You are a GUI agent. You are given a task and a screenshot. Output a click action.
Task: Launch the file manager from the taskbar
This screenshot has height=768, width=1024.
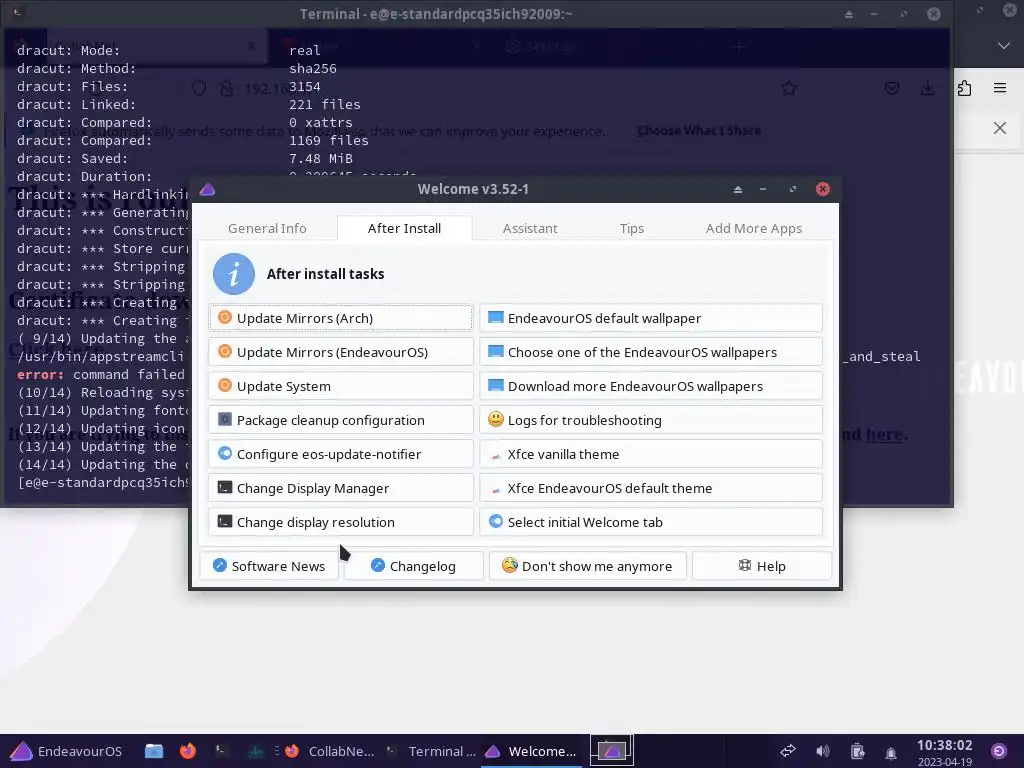tap(154, 751)
